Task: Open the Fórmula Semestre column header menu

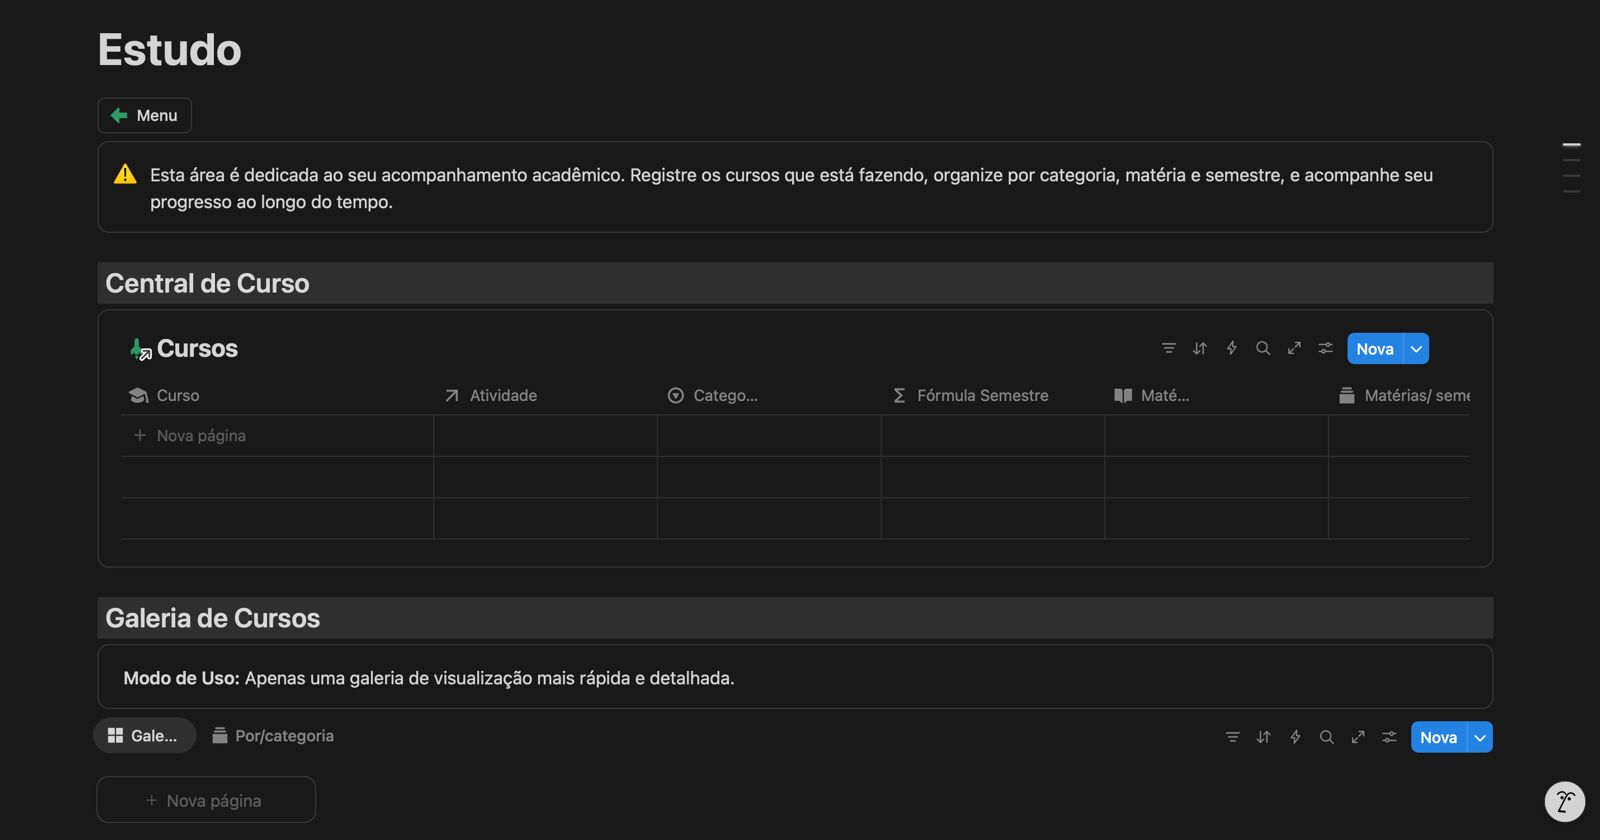Action: tap(981, 395)
